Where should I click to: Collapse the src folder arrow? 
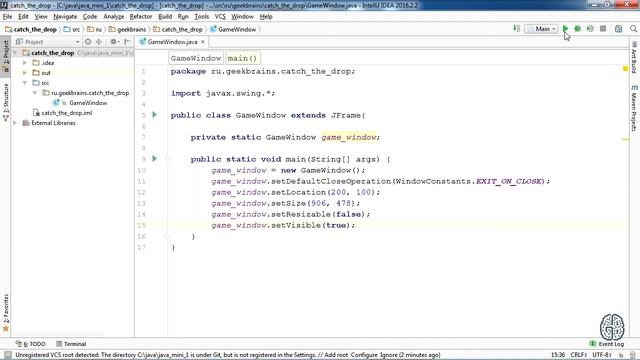point(25,83)
